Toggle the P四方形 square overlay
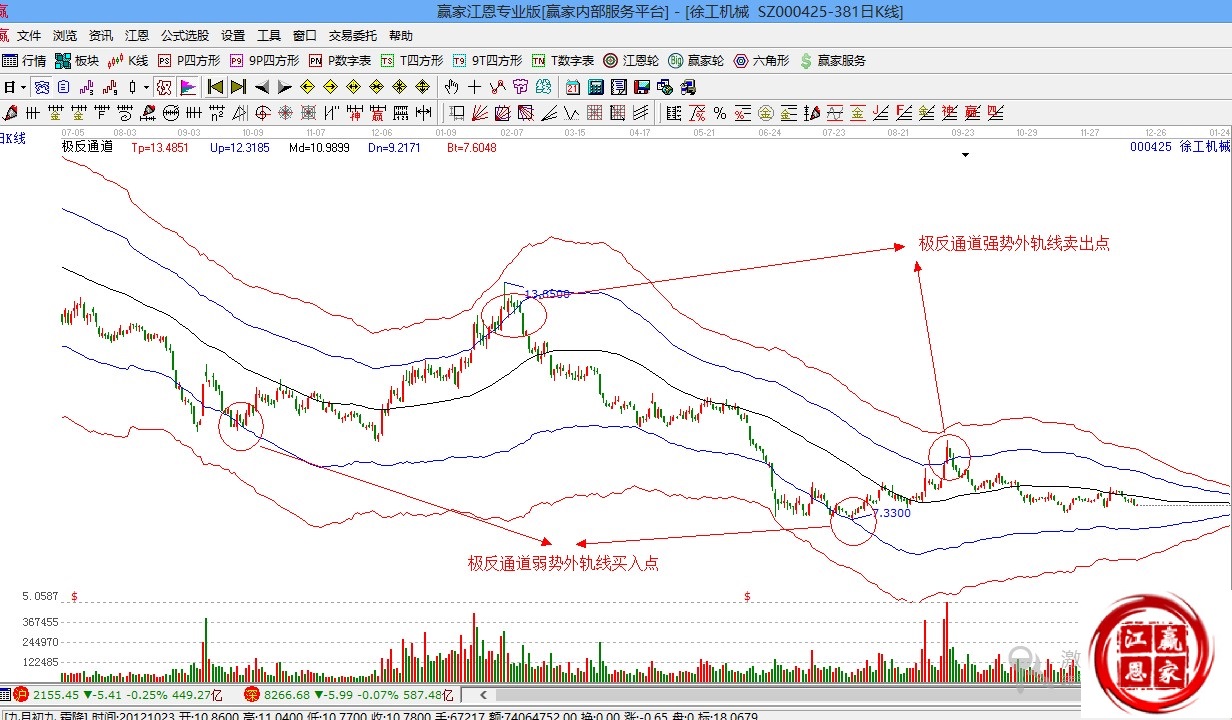 tap(189, 61)
